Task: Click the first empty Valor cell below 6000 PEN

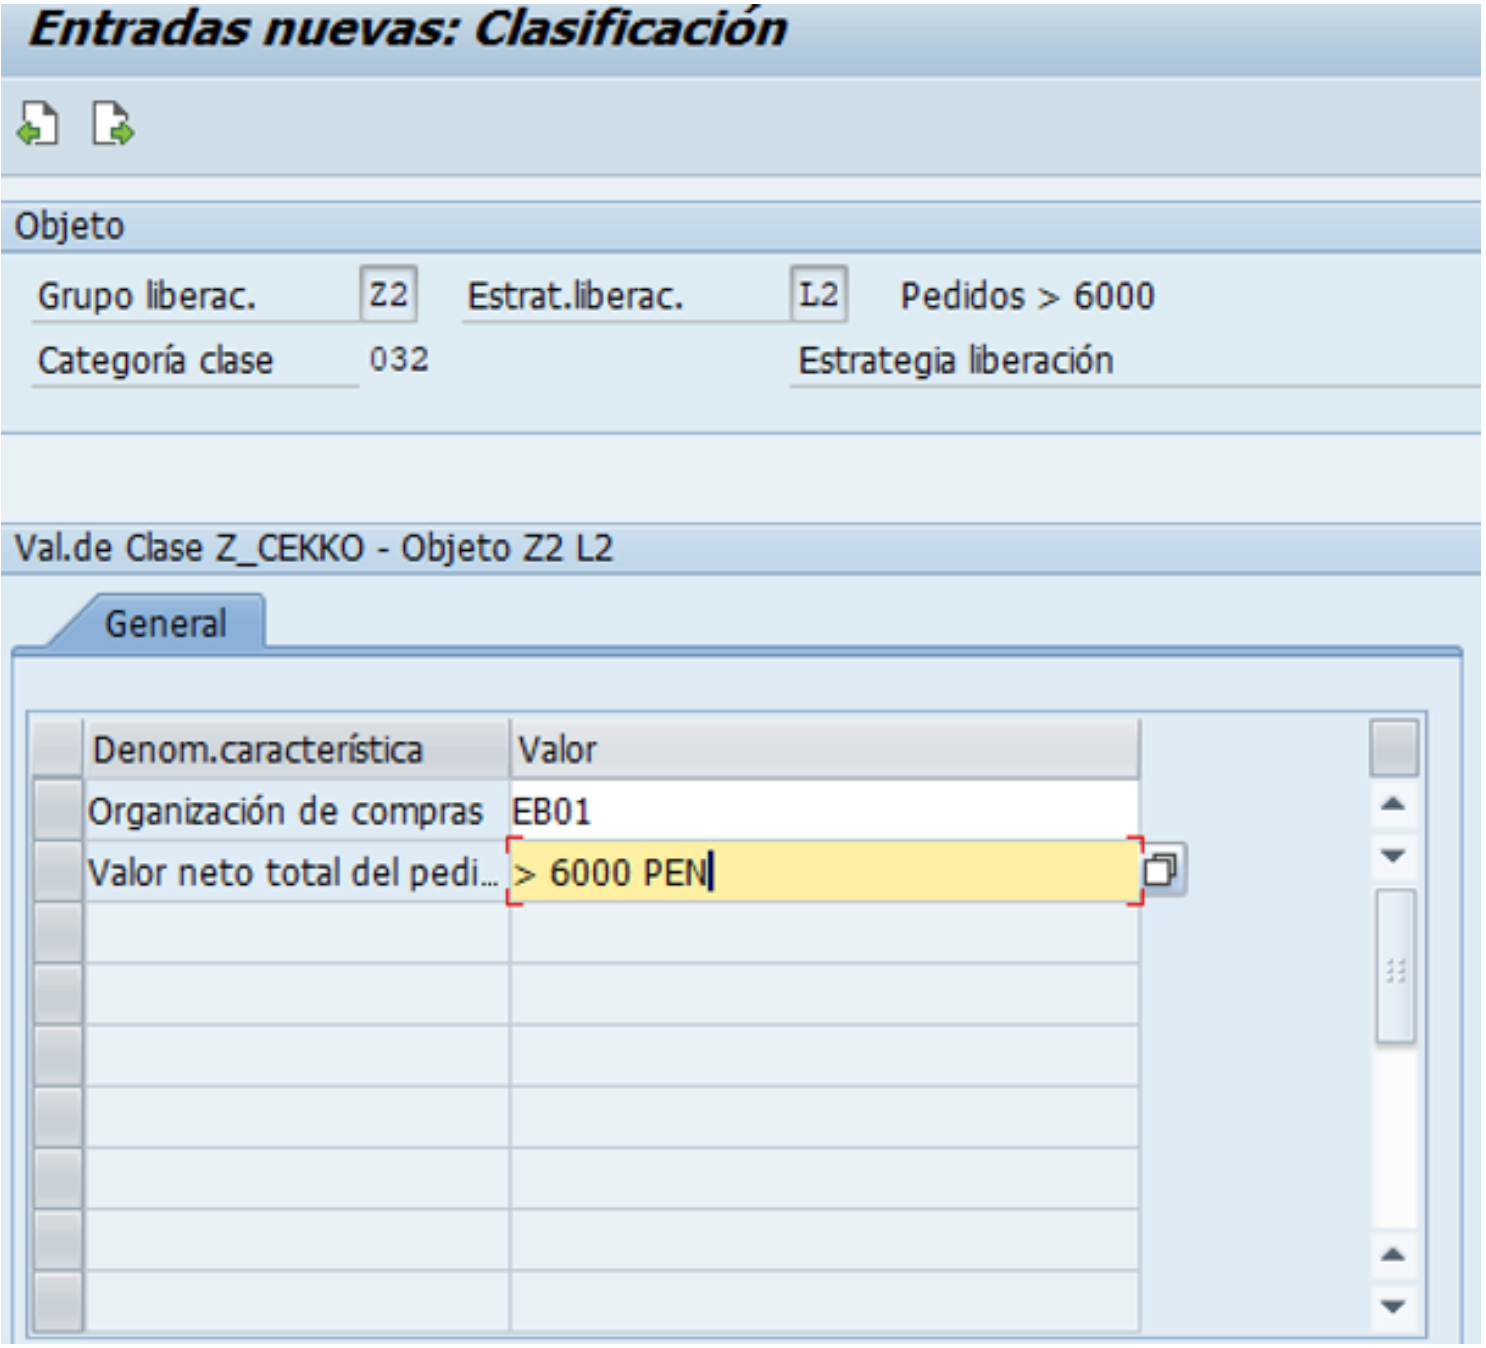Action: (x=824, y=933)
